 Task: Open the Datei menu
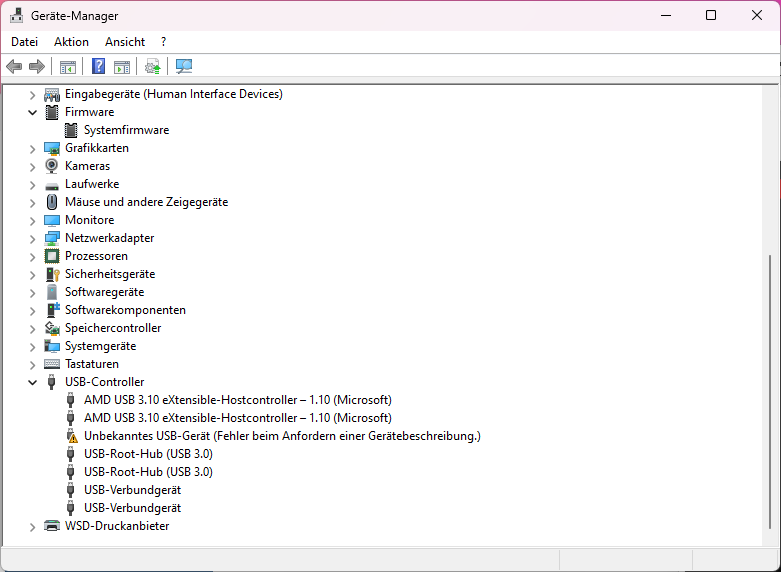point(24,42)
